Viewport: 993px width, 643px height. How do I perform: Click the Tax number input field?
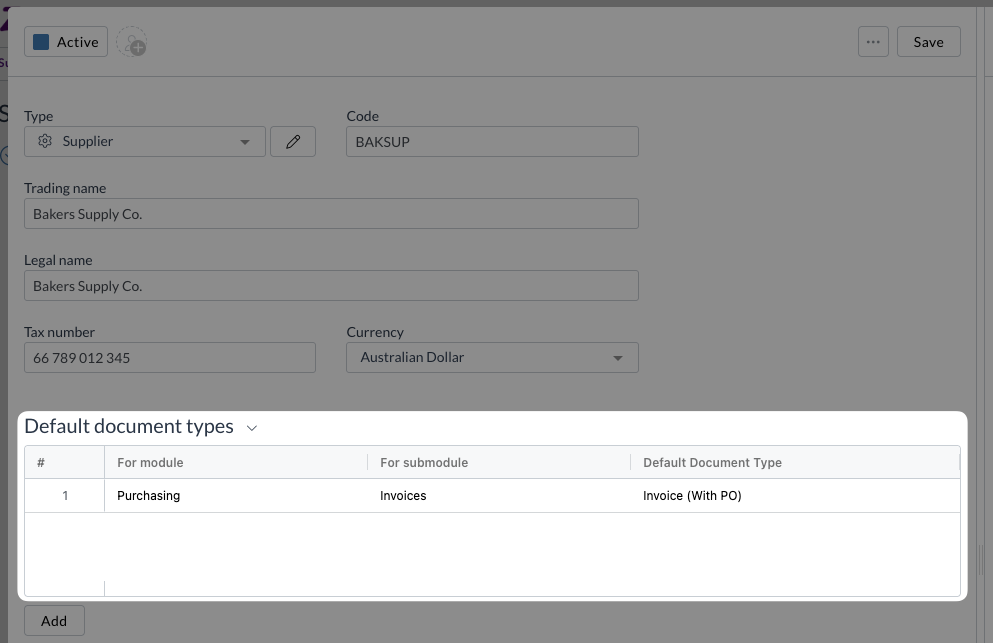tap(169, 358)
